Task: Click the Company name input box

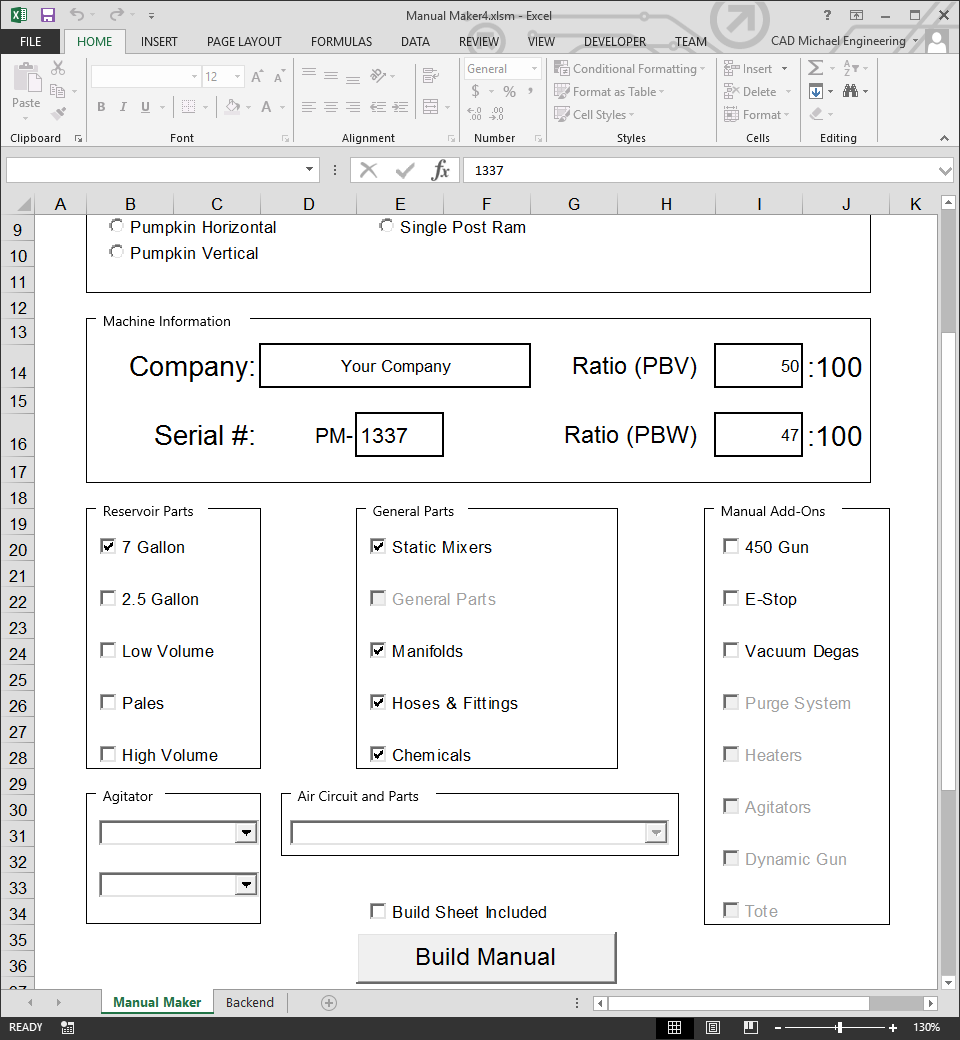Action: [395, 366]
